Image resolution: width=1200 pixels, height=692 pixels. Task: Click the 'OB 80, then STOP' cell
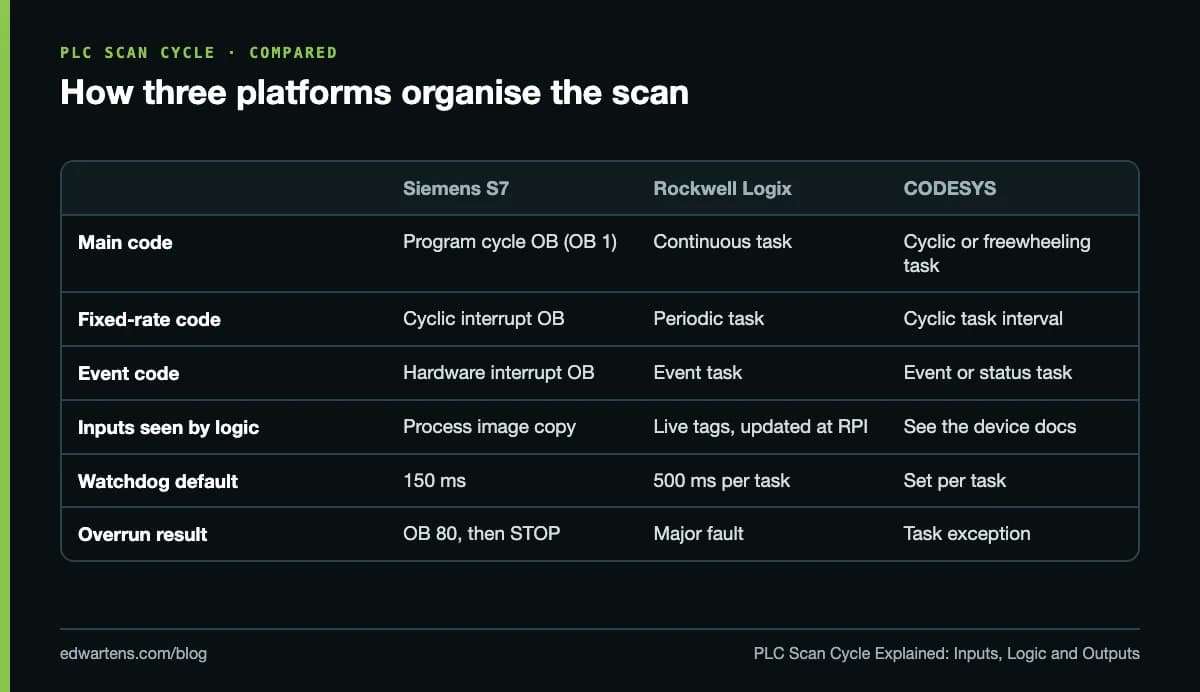(x=481, y=533)
